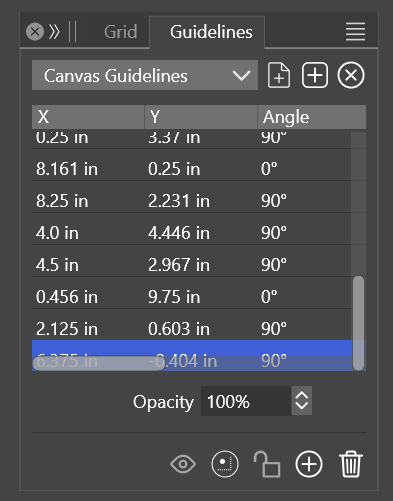This screenshot has width=393, height=501.
Task: Collapse panel using the double chevron icon
Action: click(x=54, y=32)
